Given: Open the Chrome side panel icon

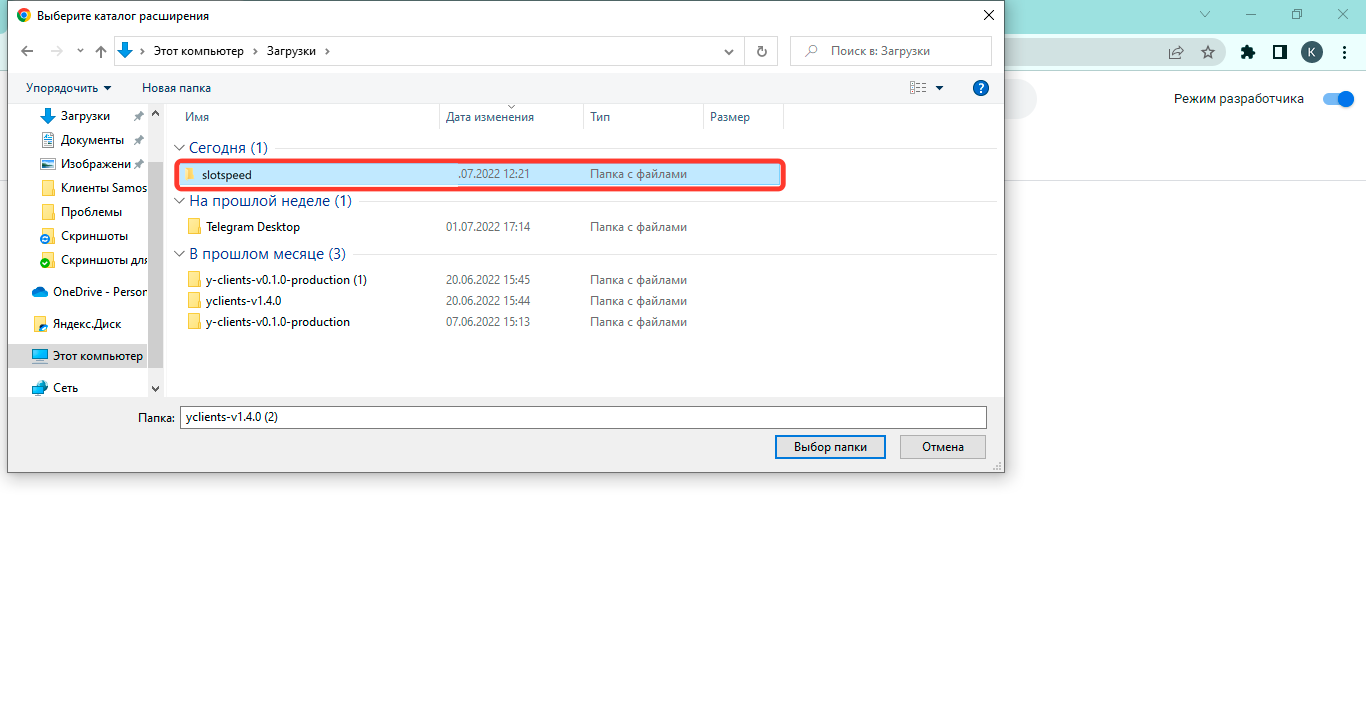Looking at the screenshot, I should (1279, 52).
